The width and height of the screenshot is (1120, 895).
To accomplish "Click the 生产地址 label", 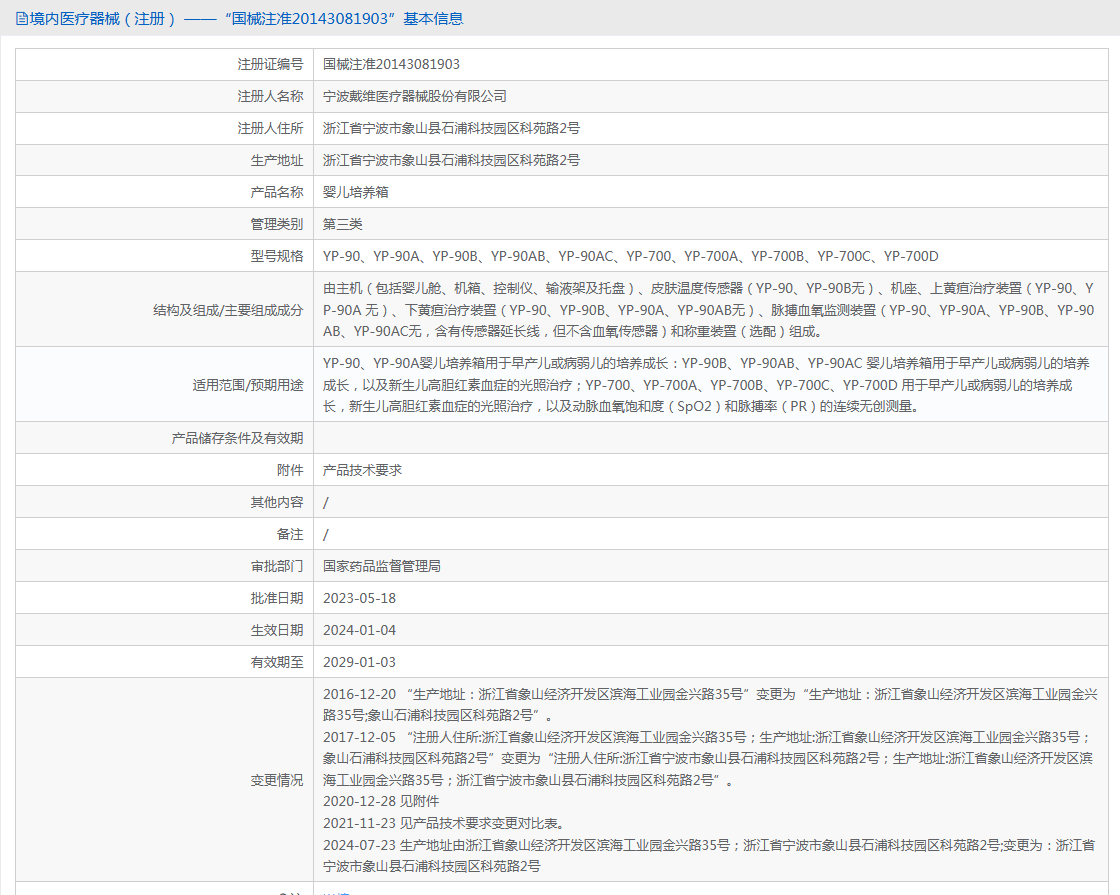I will (276, 160).
